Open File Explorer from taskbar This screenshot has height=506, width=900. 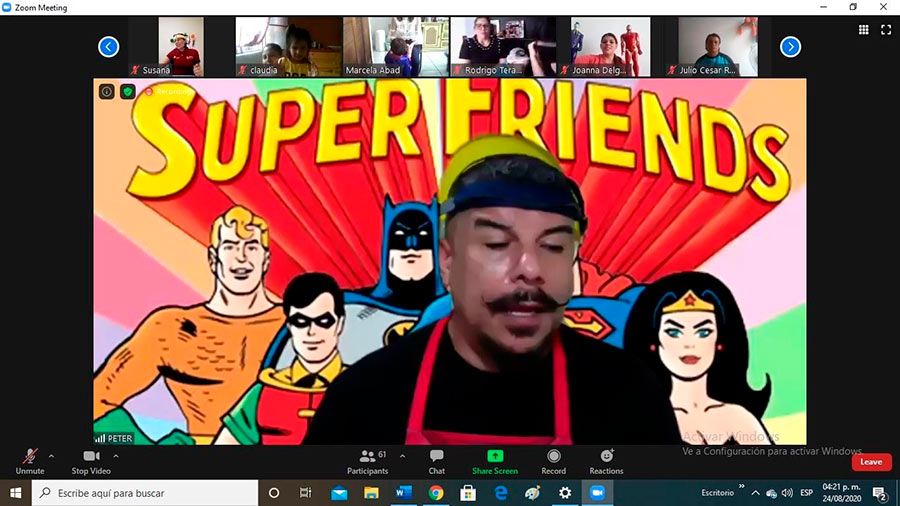click(x=371, y=493)
